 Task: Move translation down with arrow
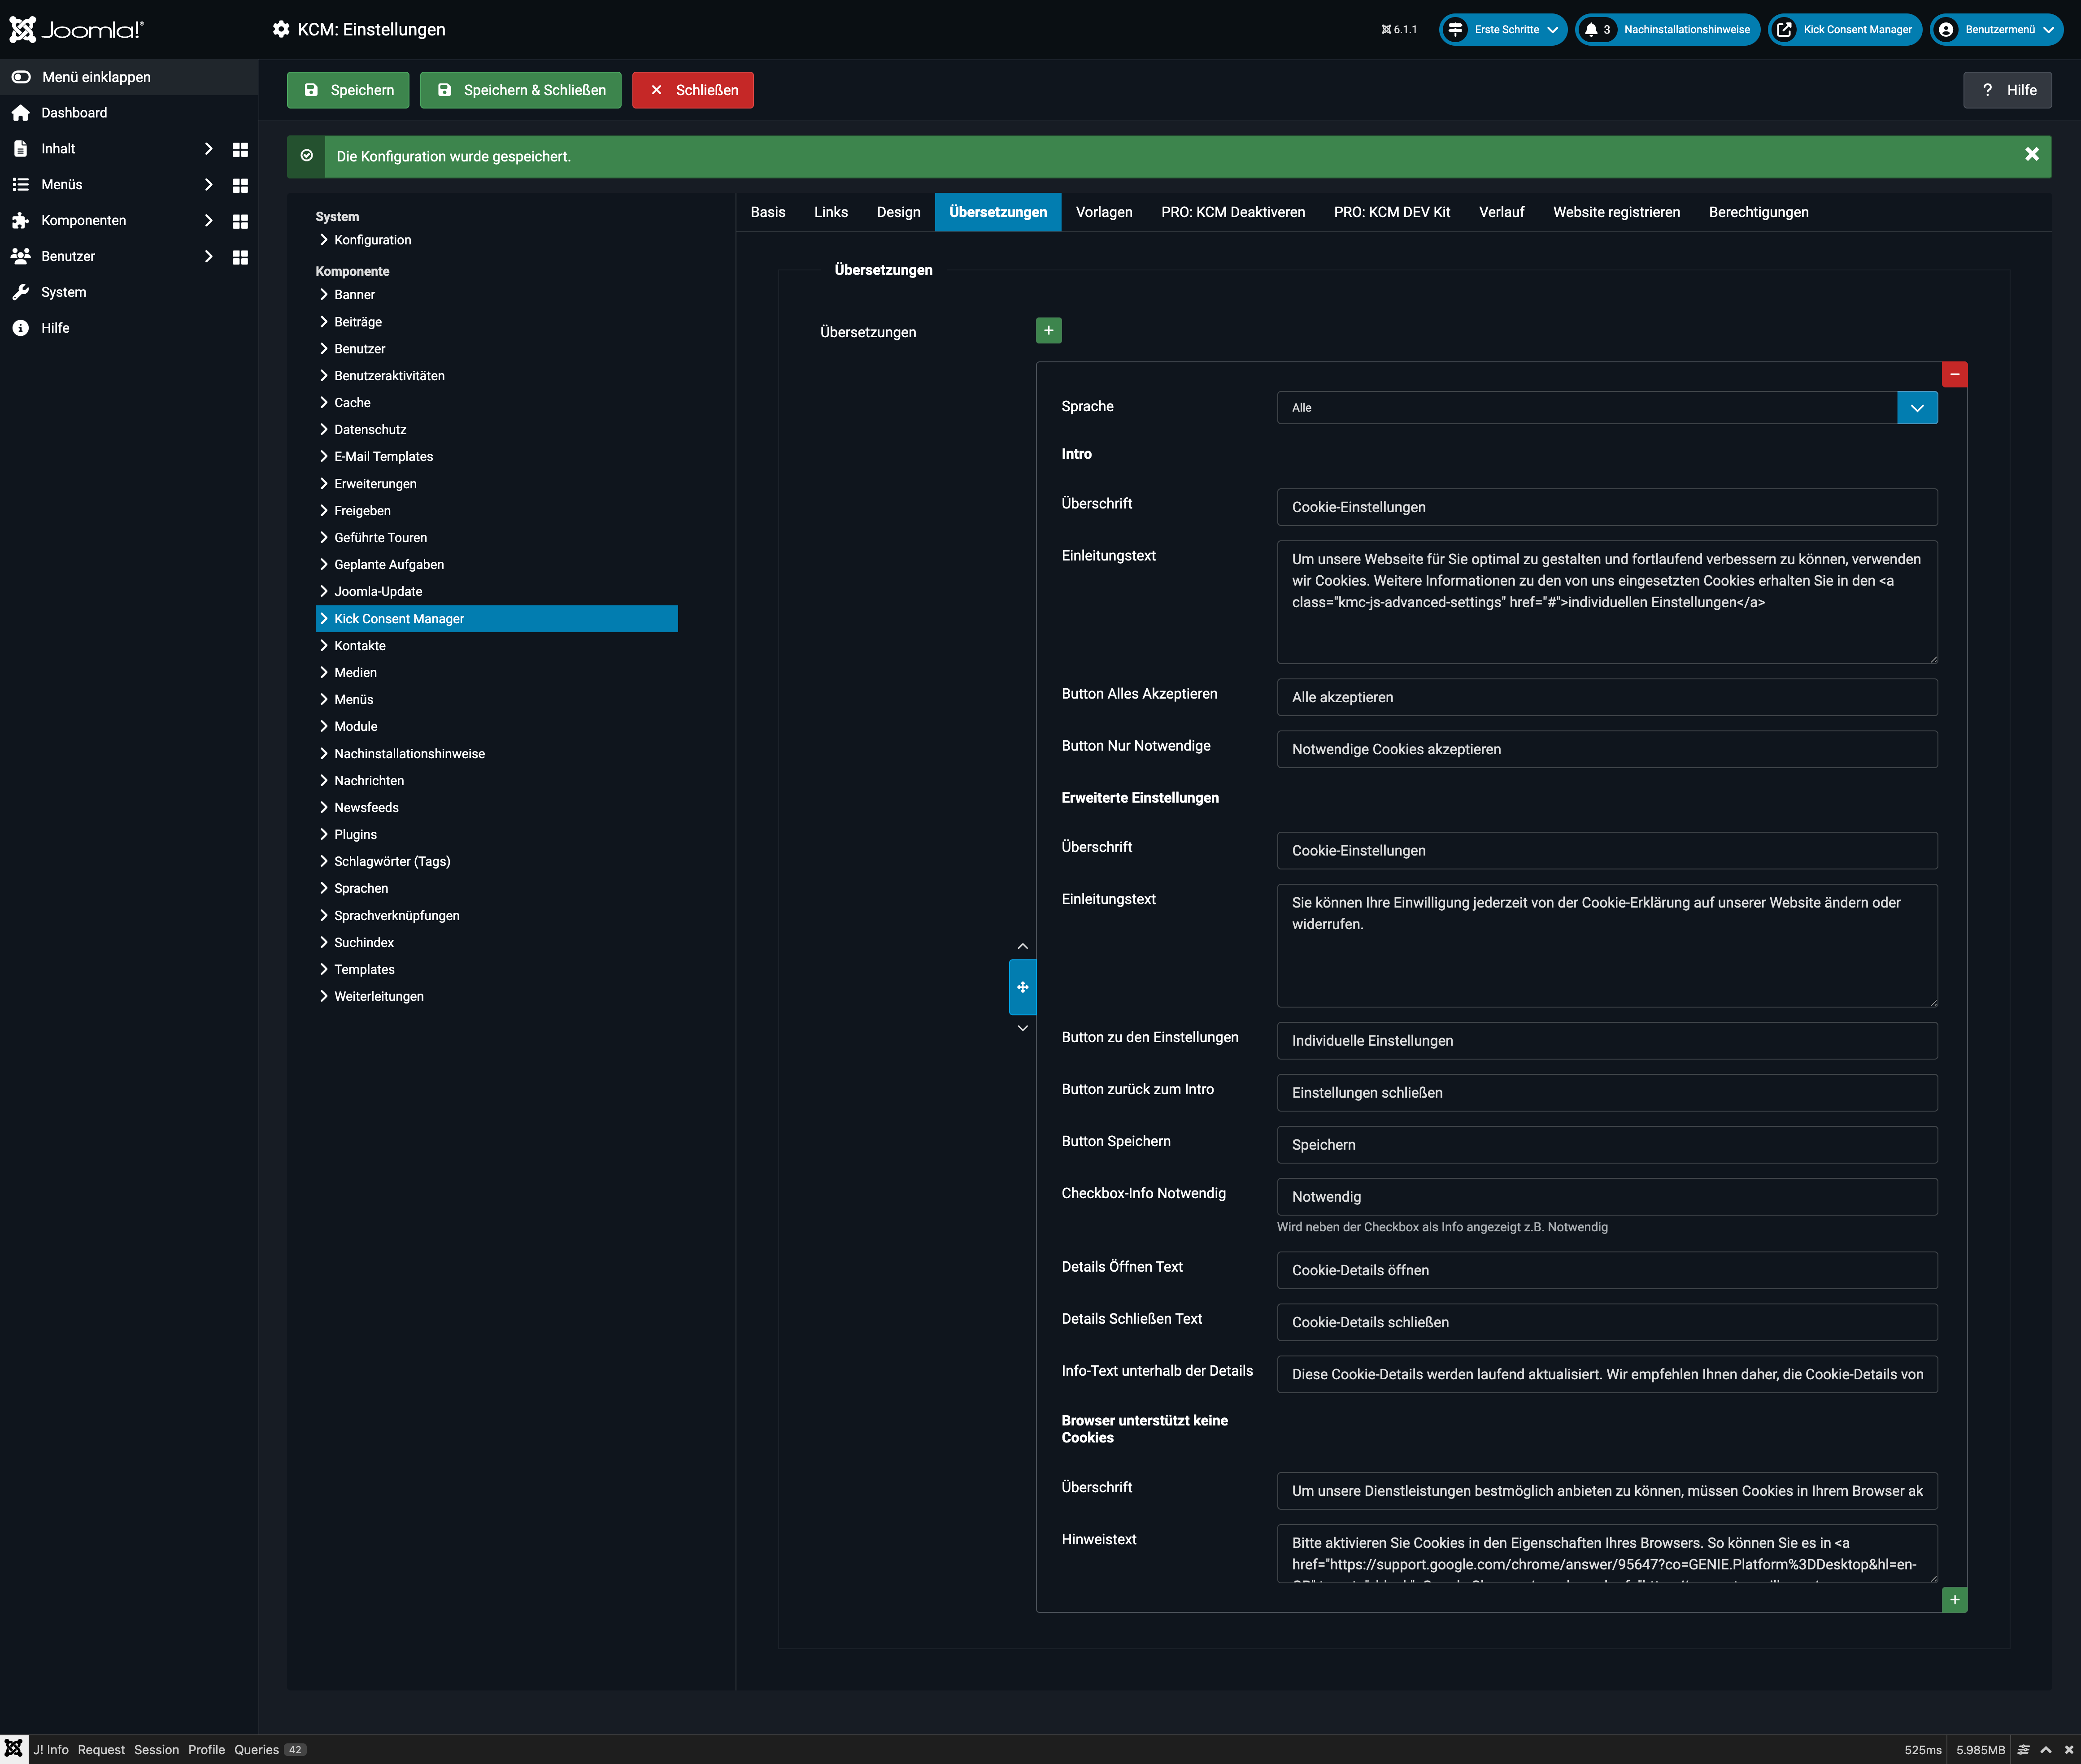tap(1022, 1028)
